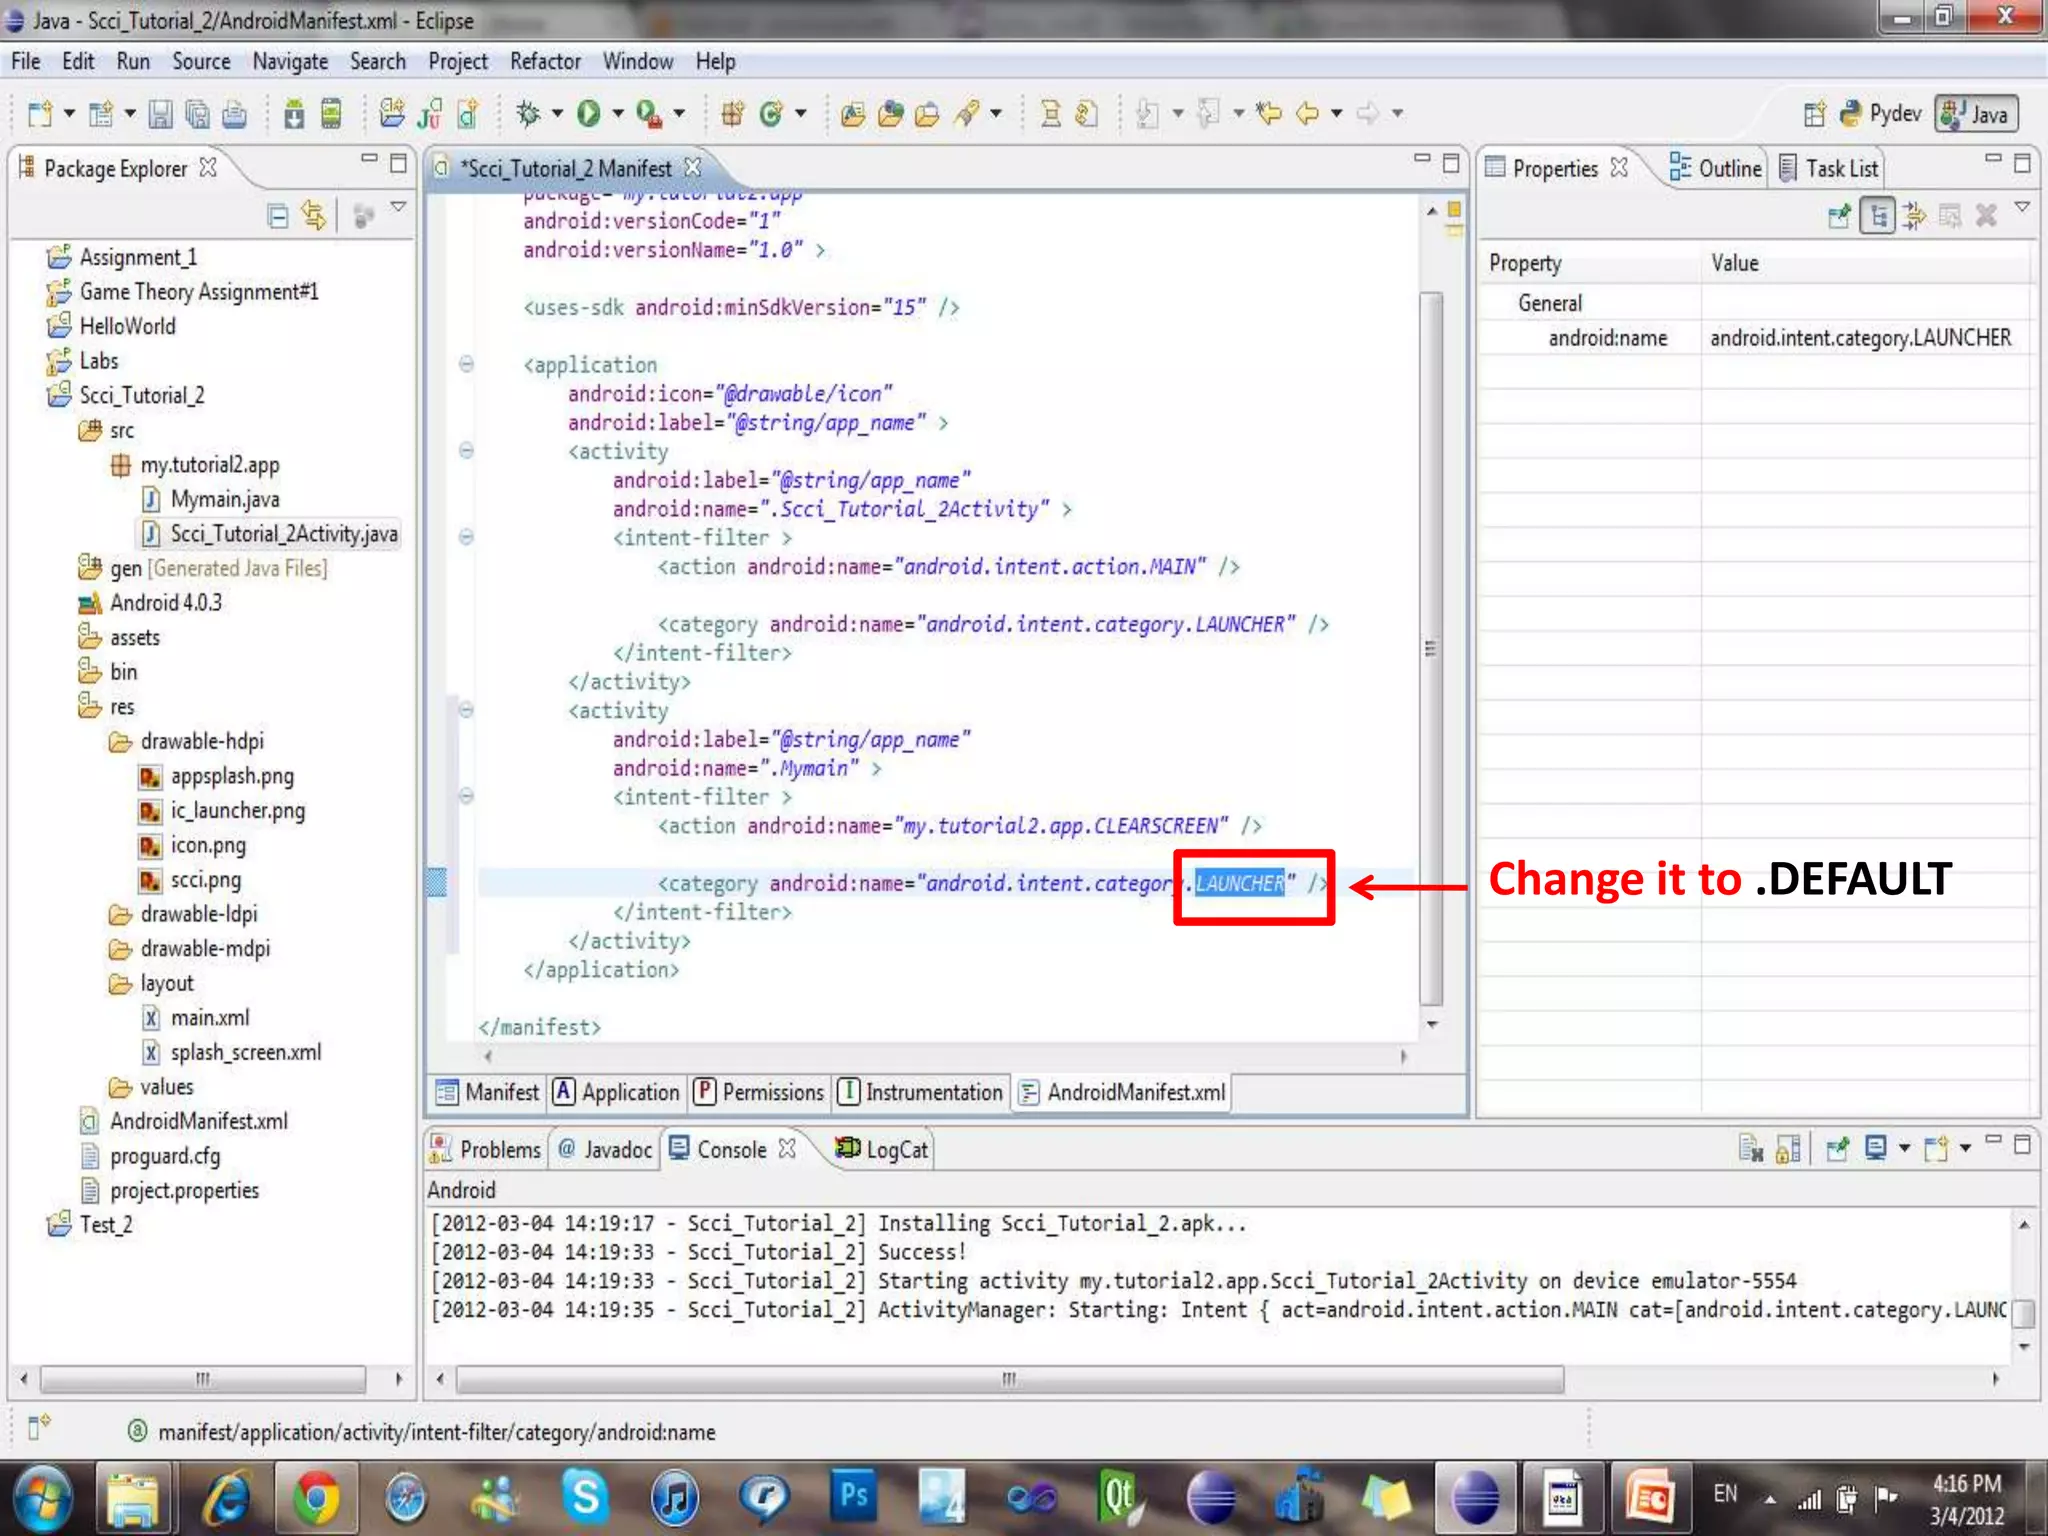The width and height of the screenshot is (2048, 1536).
Task: Toggle Scroll Lock in Console view
Action: click(1788, 1149)
